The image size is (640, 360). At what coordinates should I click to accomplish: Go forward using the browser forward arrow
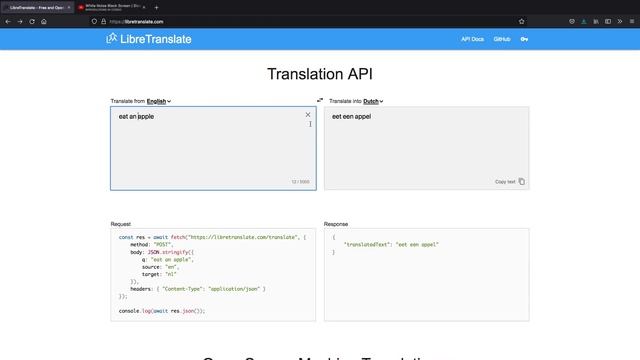[20, 22]
